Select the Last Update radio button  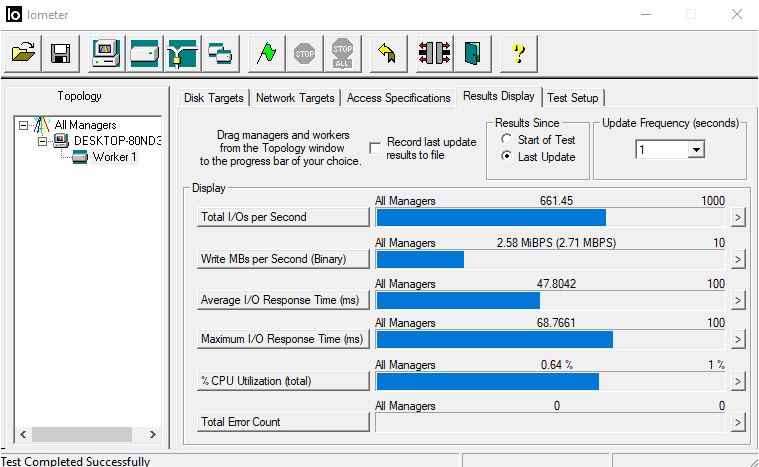pyautogui.click(x=507, y=157)
